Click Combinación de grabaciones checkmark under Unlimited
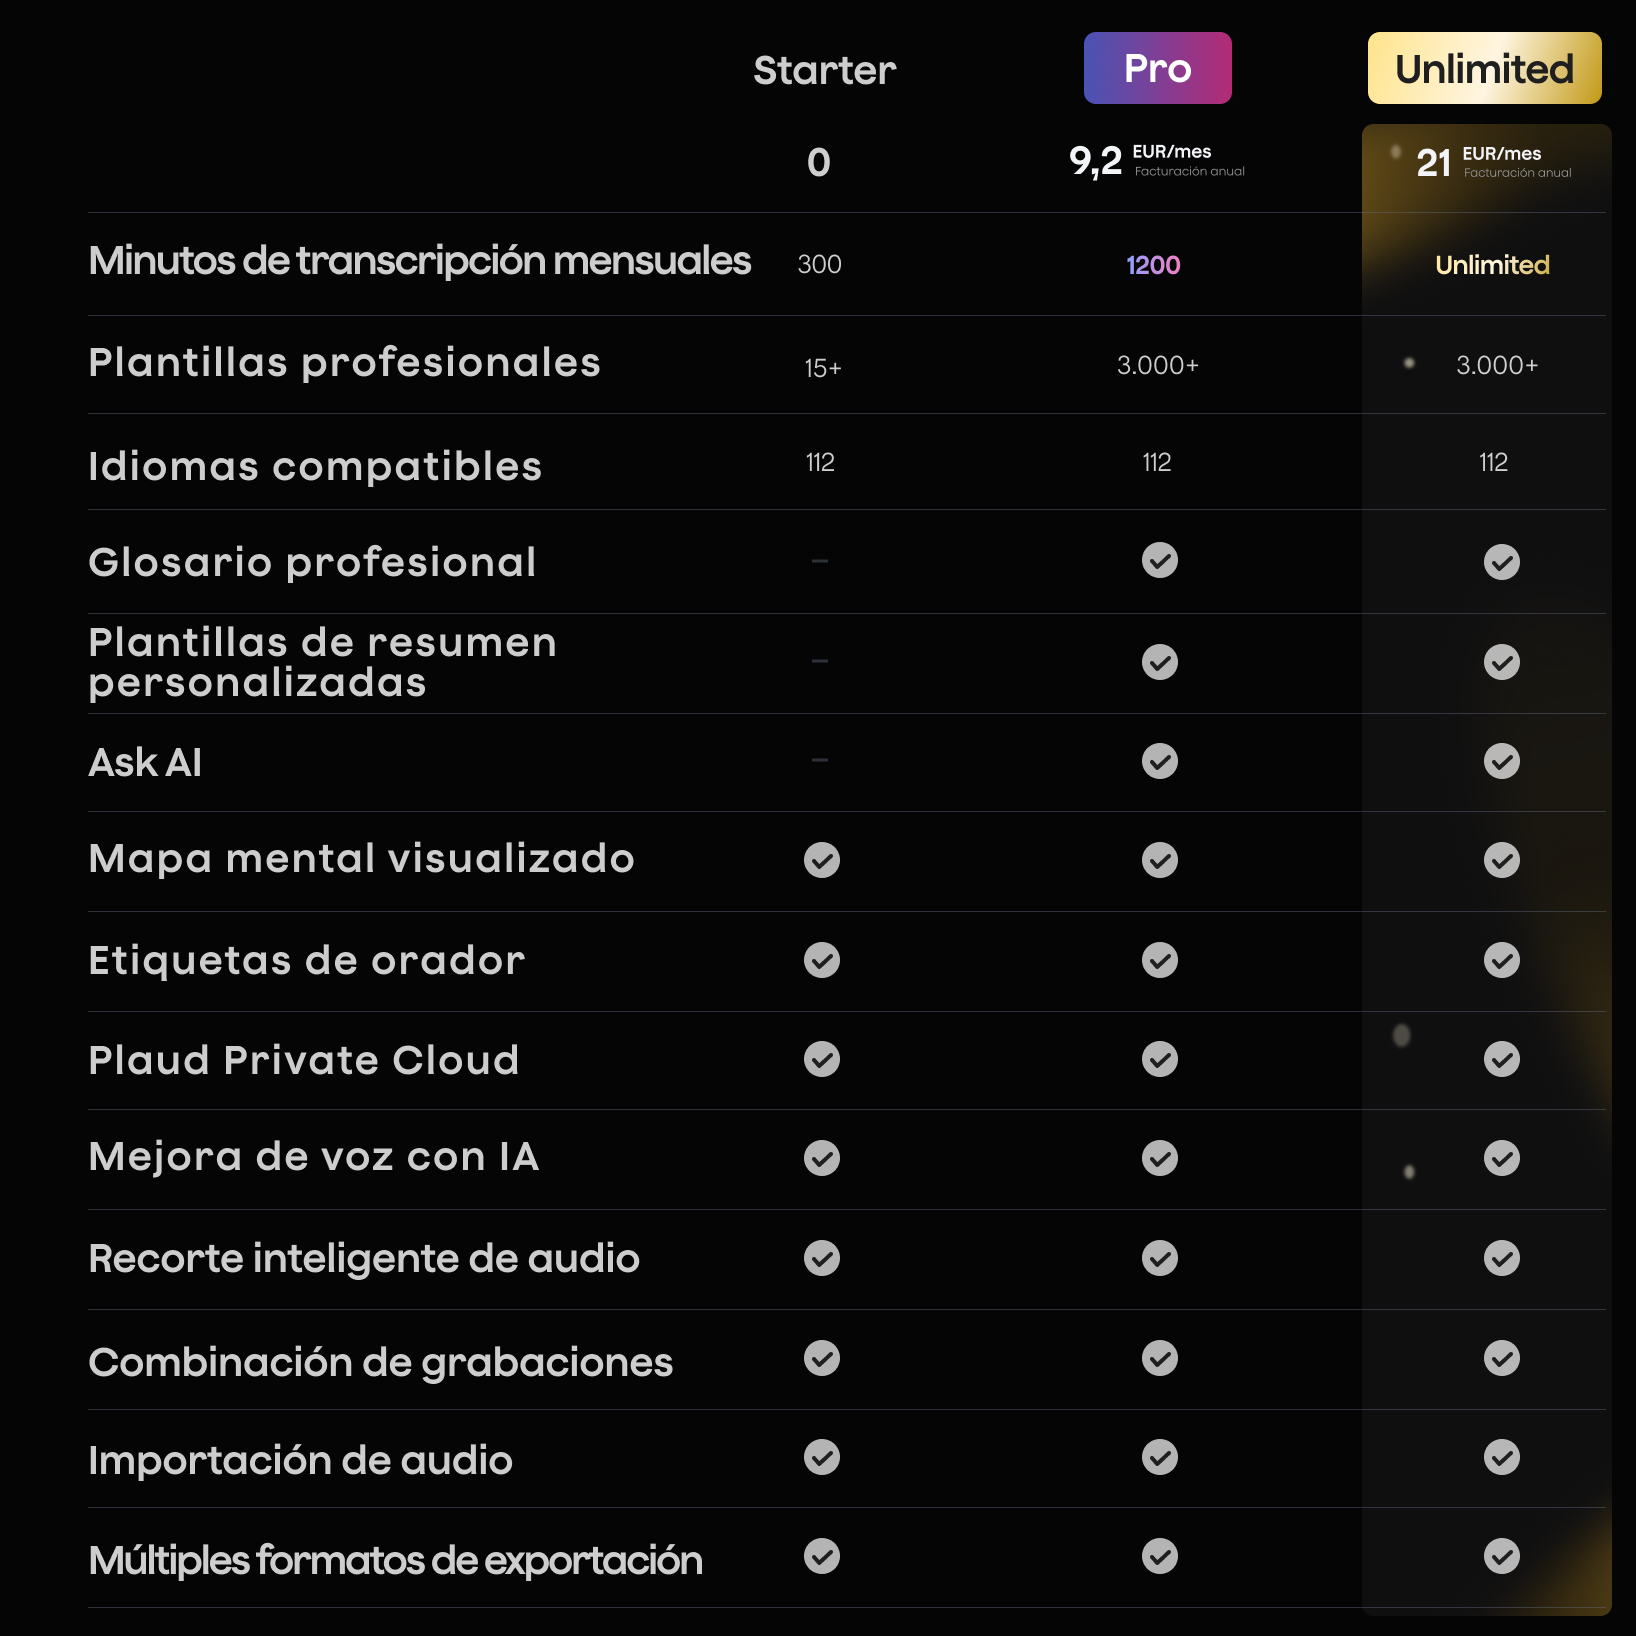The image size is (1636, 1636). click(x=1501, y=1358)
